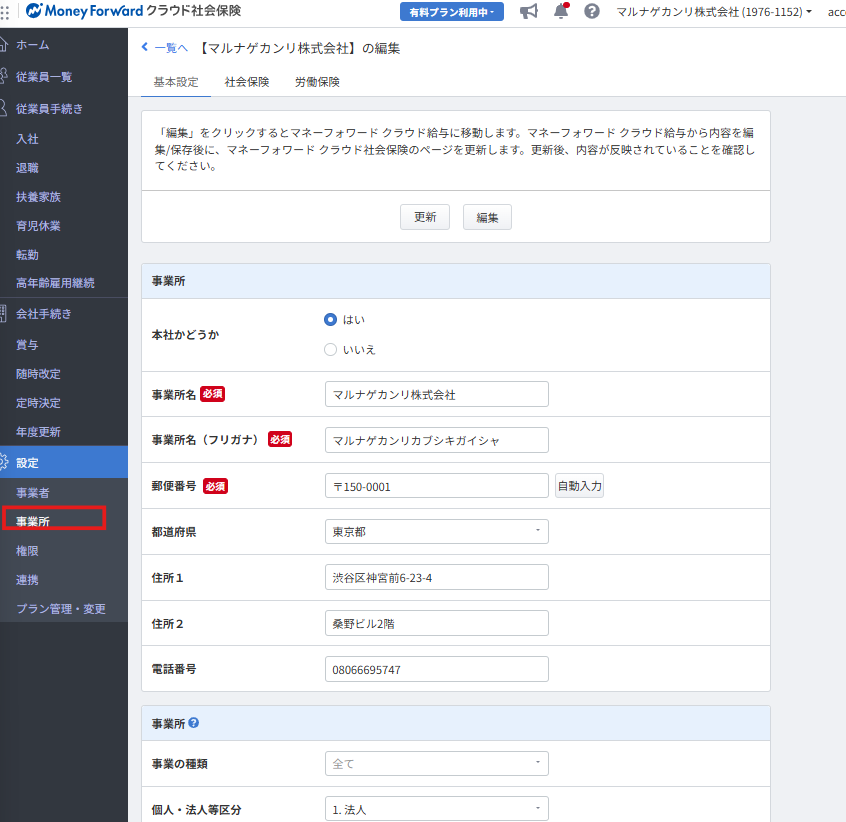Switch to the 労働保険 tab
Image resolution: width=846 pixels, height=822 pixels.
coord(317,82)
